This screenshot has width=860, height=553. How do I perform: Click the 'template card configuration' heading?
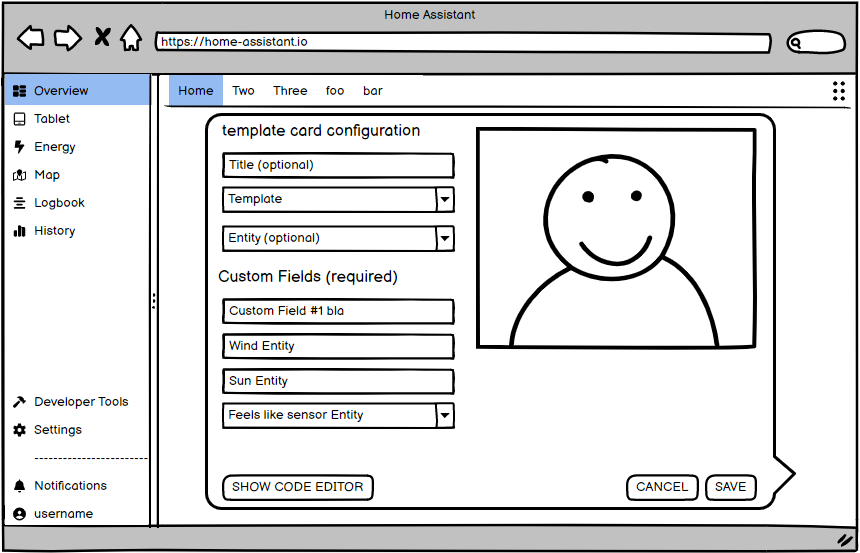coord(321,131)
